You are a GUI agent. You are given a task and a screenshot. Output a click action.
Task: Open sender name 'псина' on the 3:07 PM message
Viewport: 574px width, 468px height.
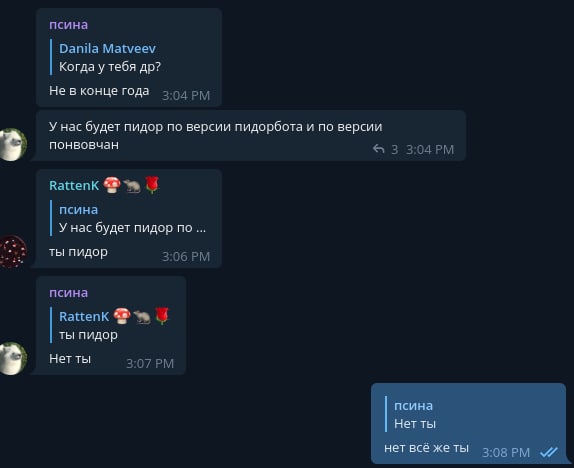click(x=68, y=293)
